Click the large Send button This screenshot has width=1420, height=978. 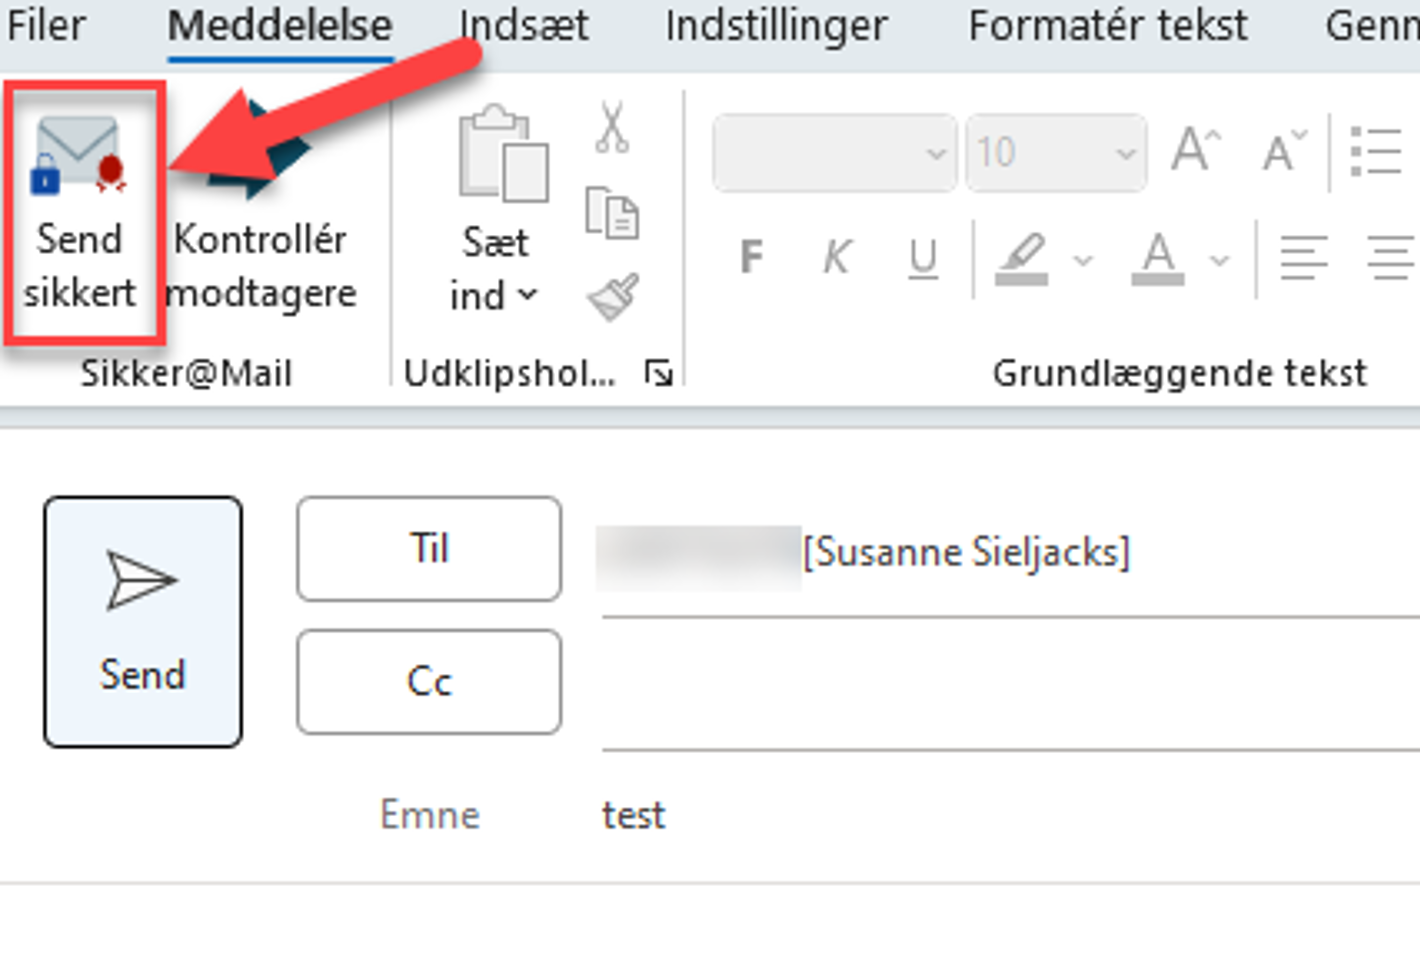click(143, 621)
